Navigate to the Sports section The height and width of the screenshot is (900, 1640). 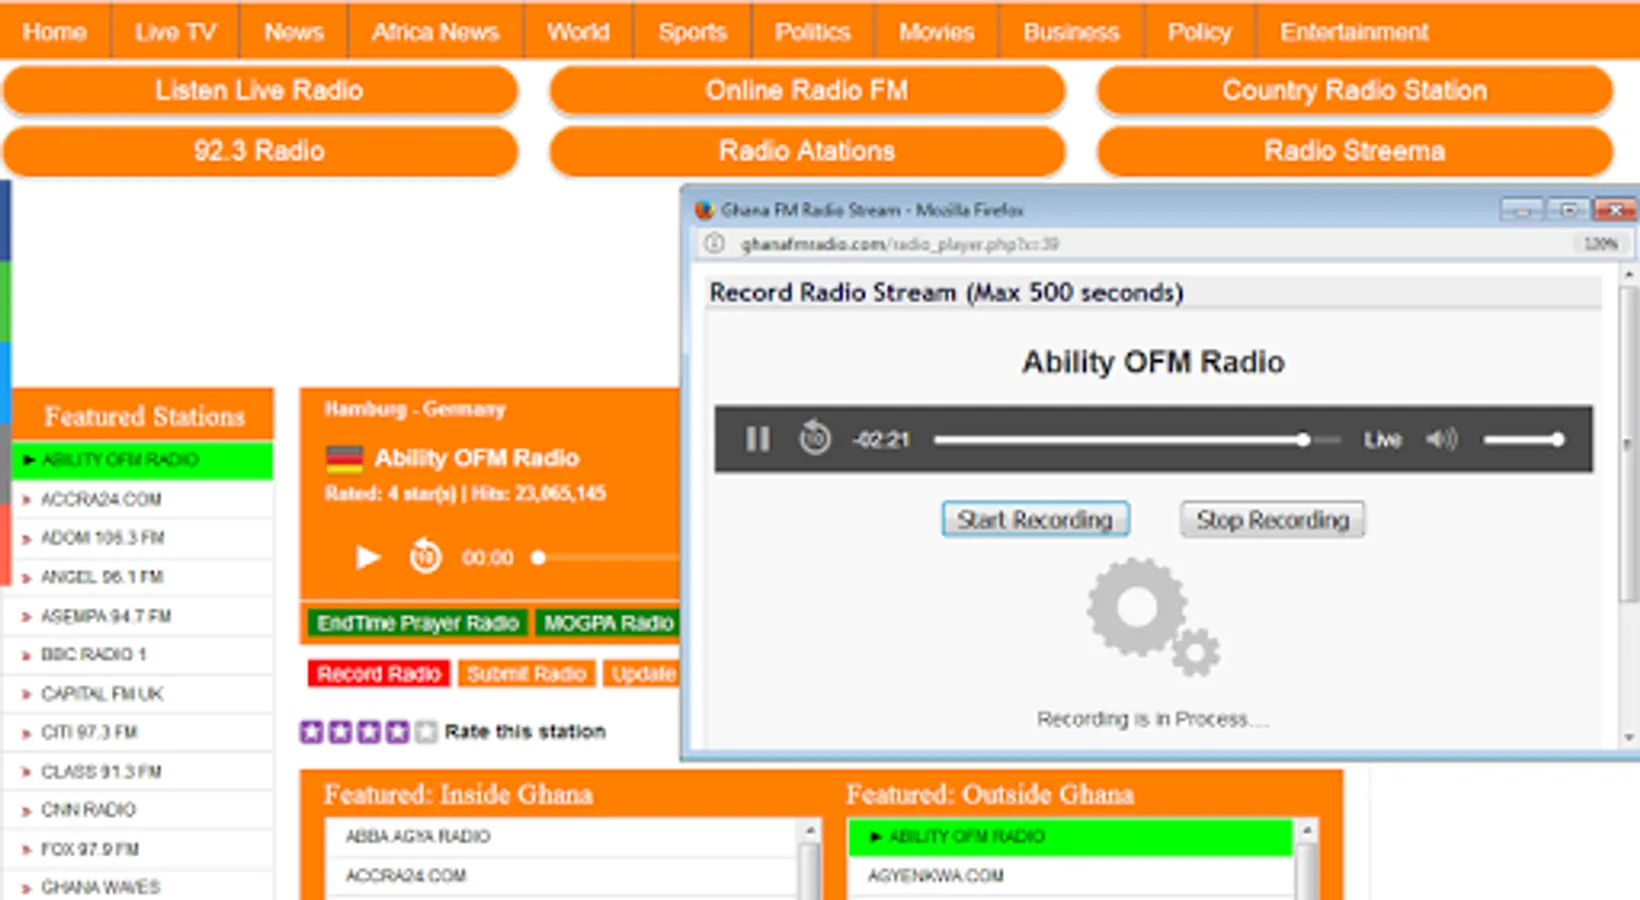point(692,32)
